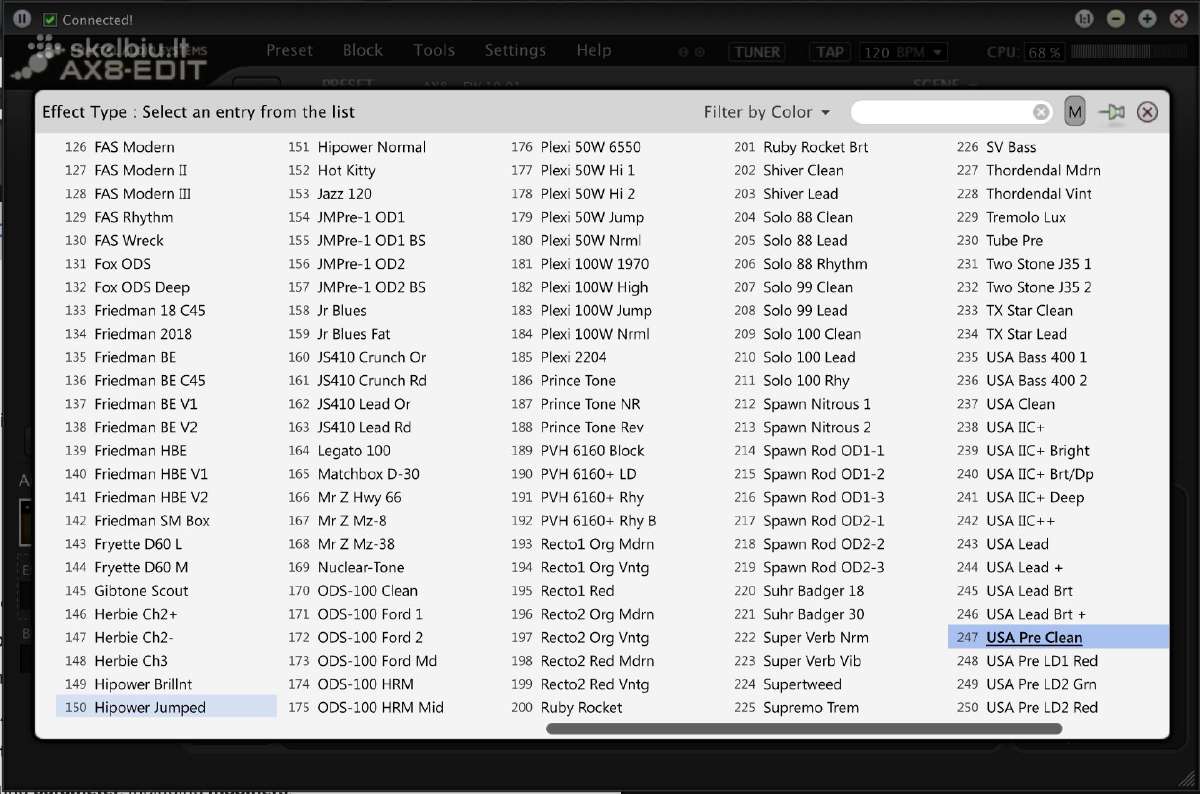Clear the search field with its X icon
1200x794 pixels.
(1041, 112)
